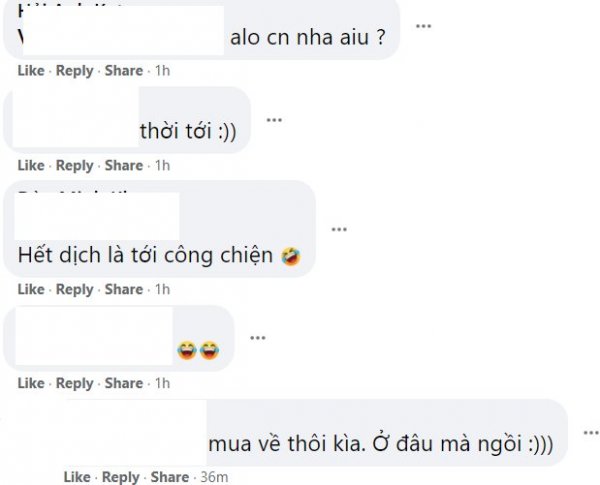Reply to the laughing emoji comment

coord(75,383)
